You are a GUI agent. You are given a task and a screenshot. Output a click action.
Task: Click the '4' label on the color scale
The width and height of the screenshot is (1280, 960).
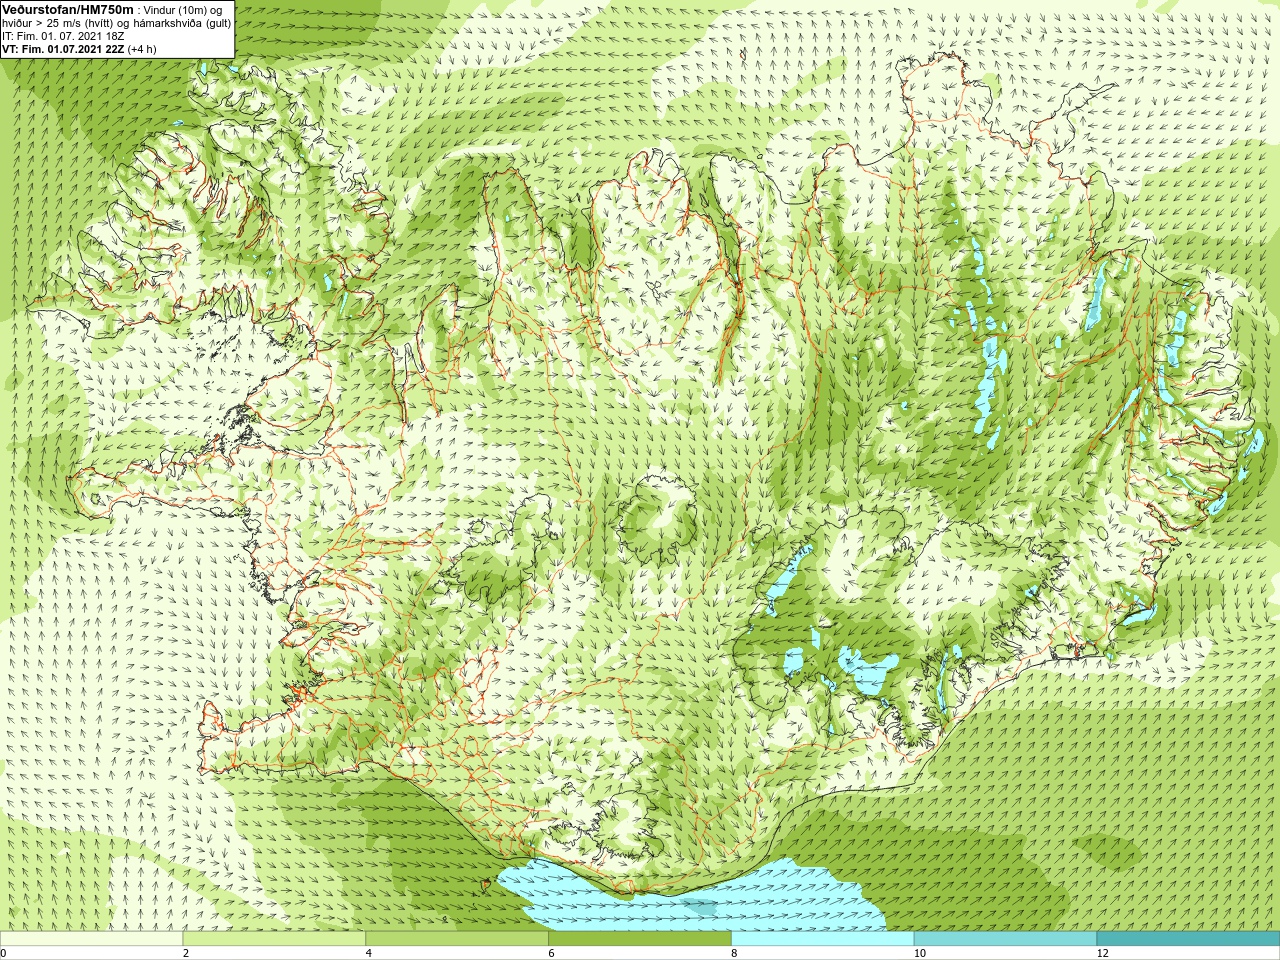pos(369,953)
